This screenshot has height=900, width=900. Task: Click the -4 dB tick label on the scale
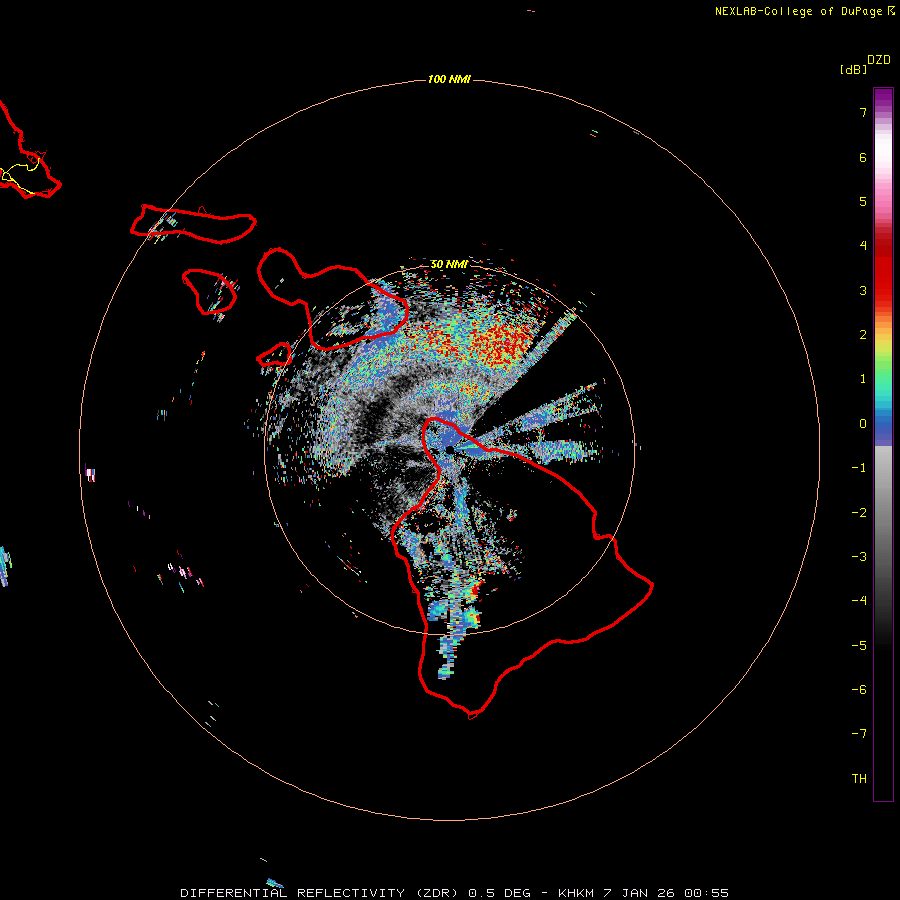859,601
